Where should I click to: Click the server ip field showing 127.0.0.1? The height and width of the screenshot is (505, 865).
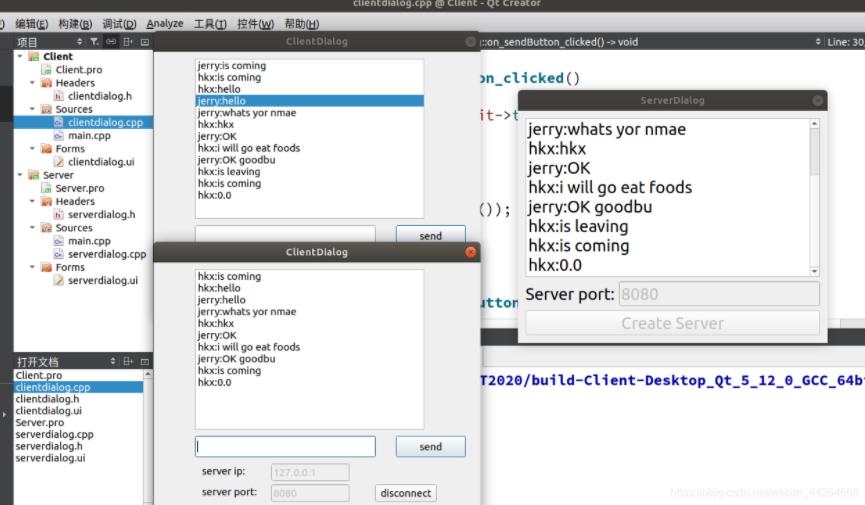[310, 472]
